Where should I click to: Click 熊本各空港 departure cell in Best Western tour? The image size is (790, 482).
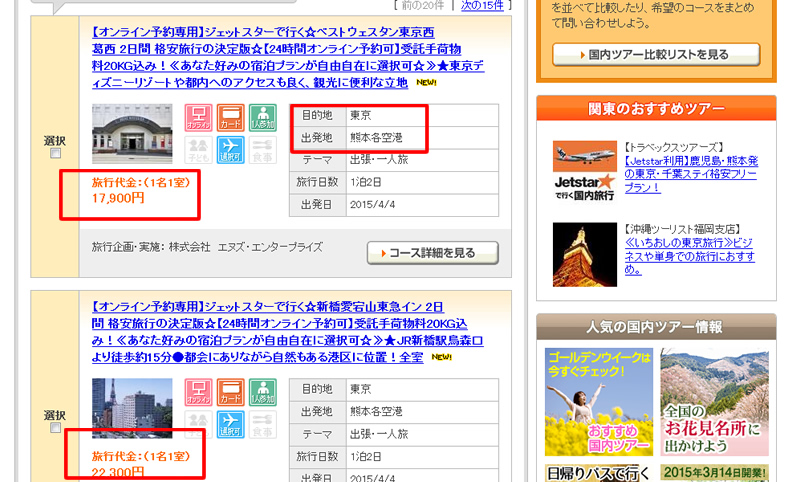click(376, 137)
